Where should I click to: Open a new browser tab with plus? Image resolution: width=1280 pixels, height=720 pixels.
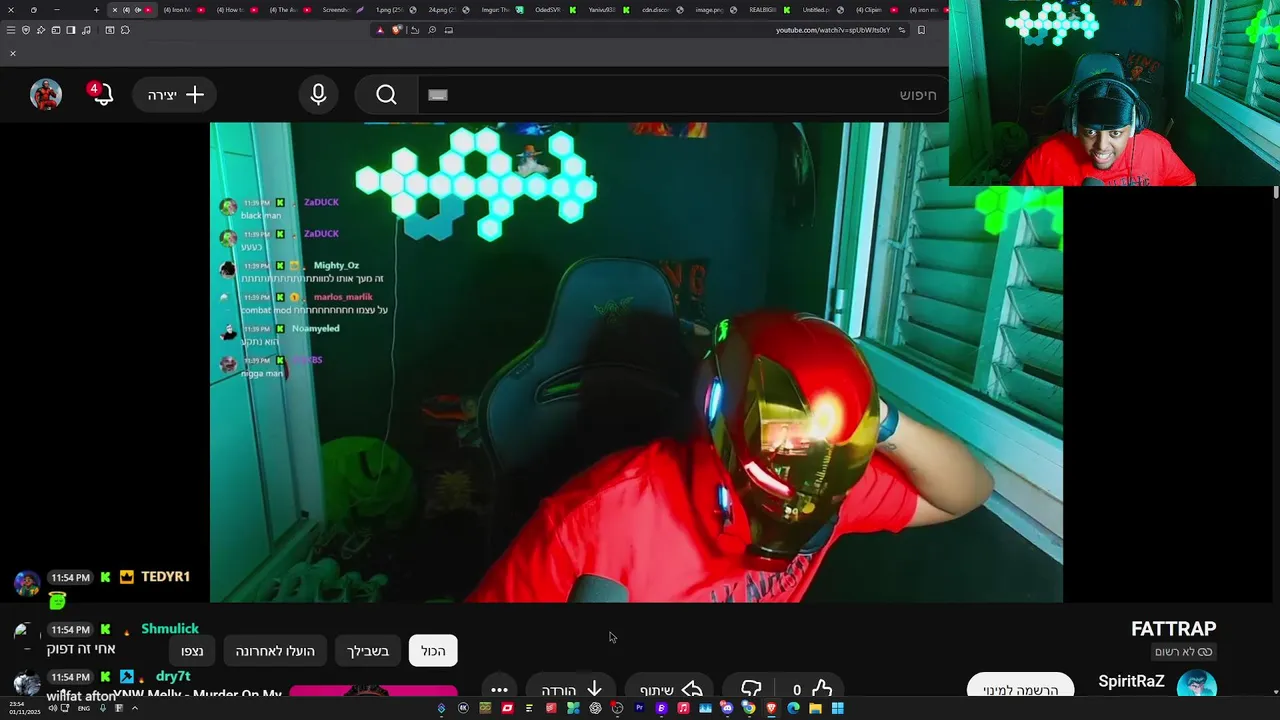[97, 10]
